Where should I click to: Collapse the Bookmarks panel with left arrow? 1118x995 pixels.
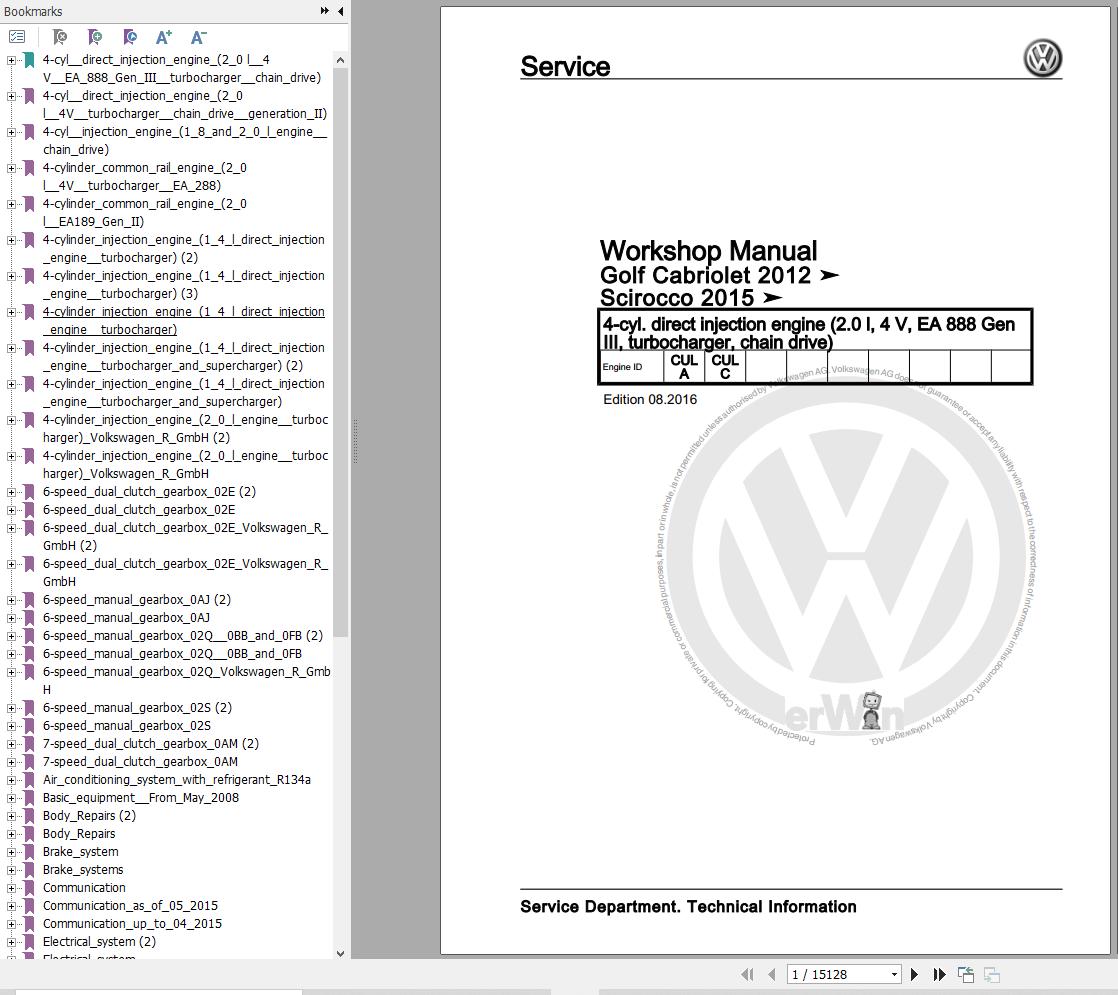pos(341,11)
